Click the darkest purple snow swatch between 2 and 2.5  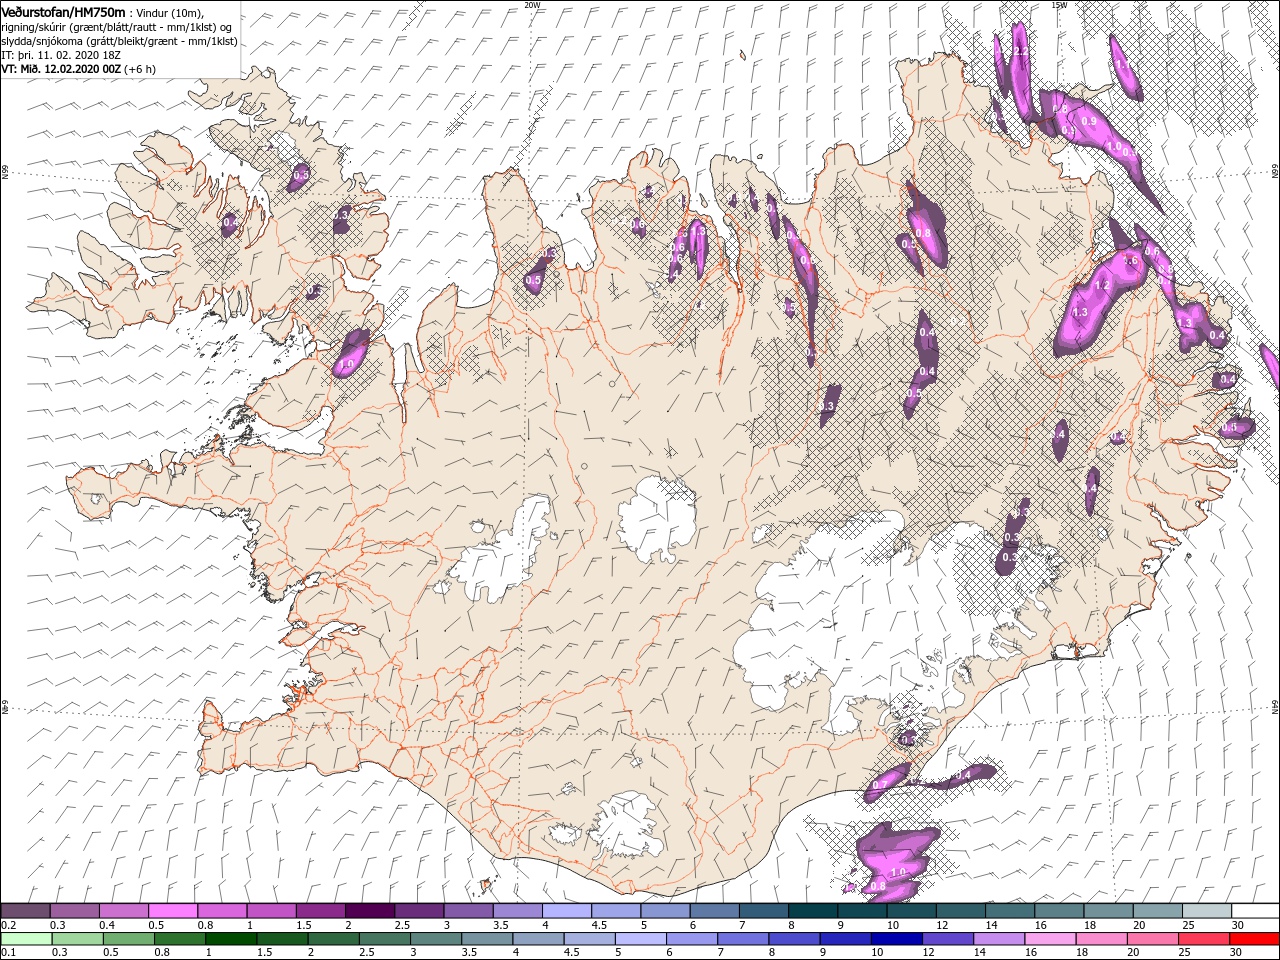[x=369, y=911]
